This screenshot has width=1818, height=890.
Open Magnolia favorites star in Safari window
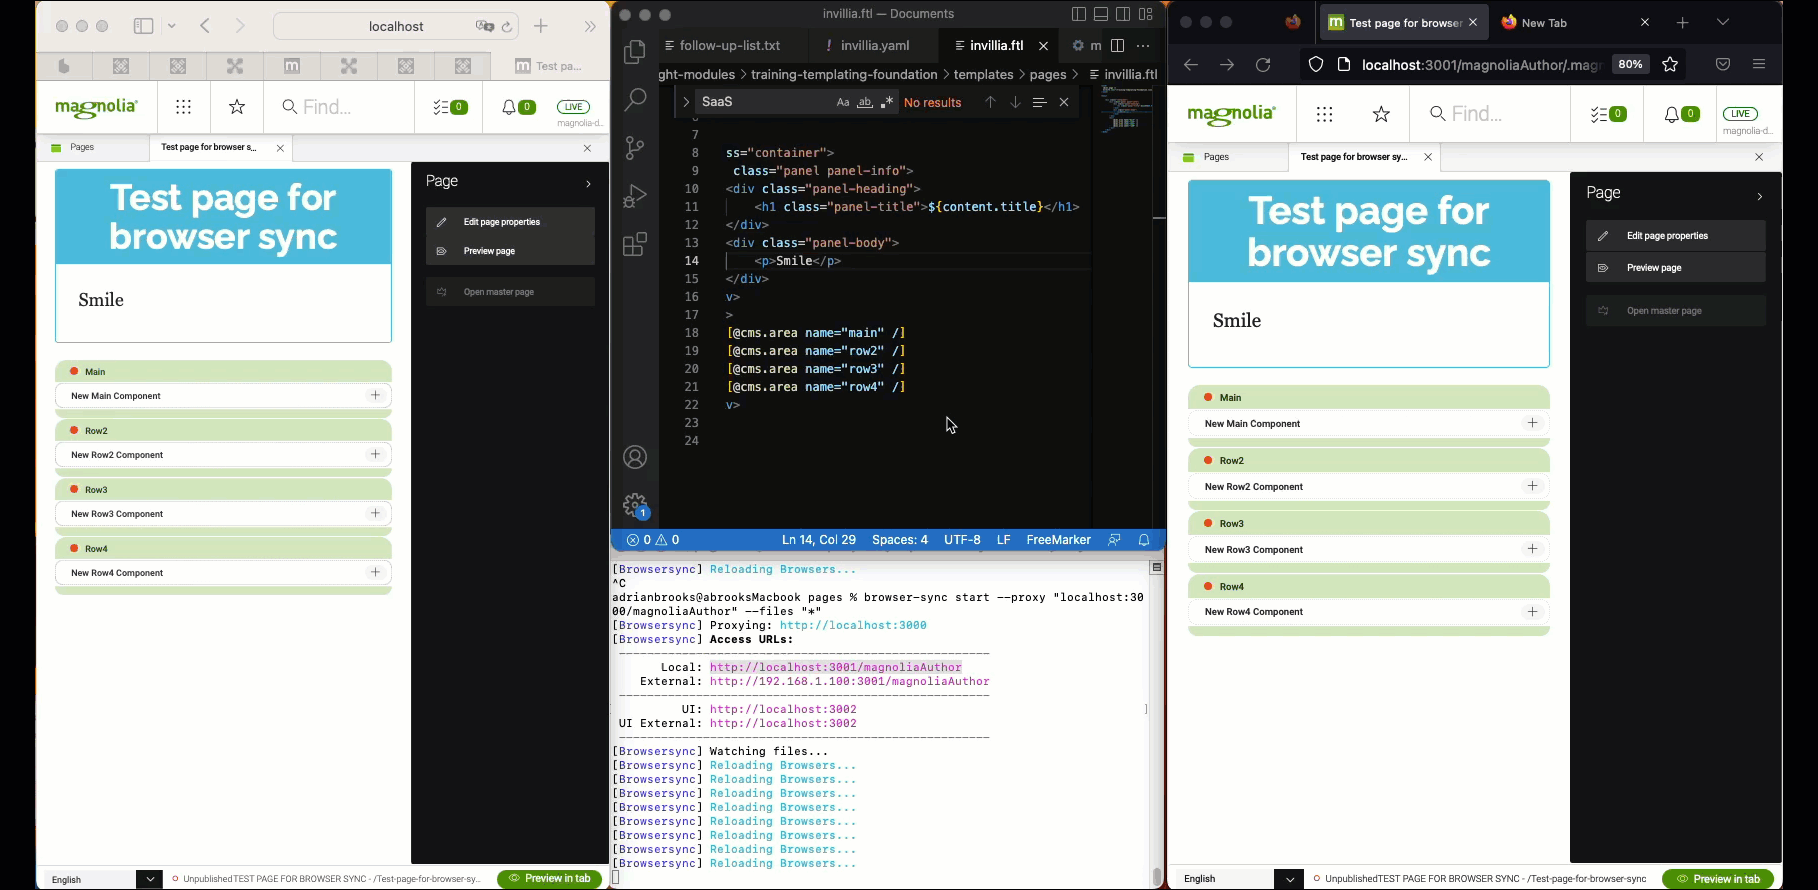(237, 107)
